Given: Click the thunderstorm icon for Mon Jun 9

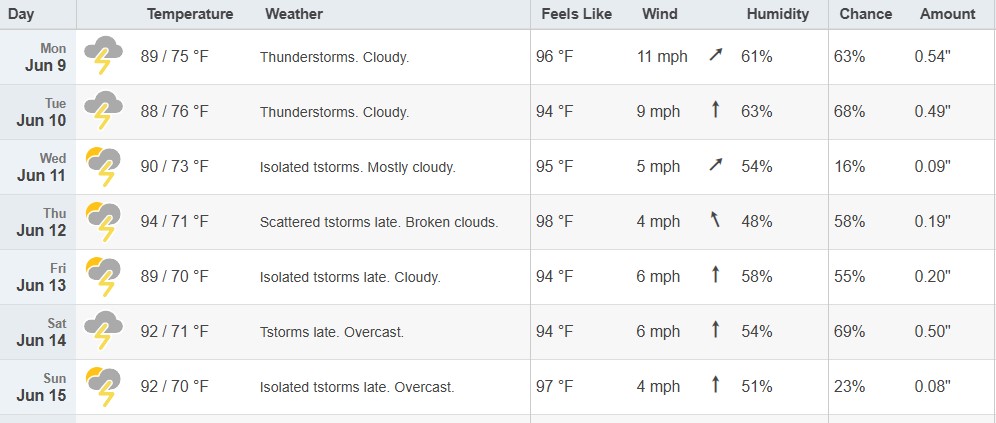Looking at the screenshot, I should (x=104, y=55).
